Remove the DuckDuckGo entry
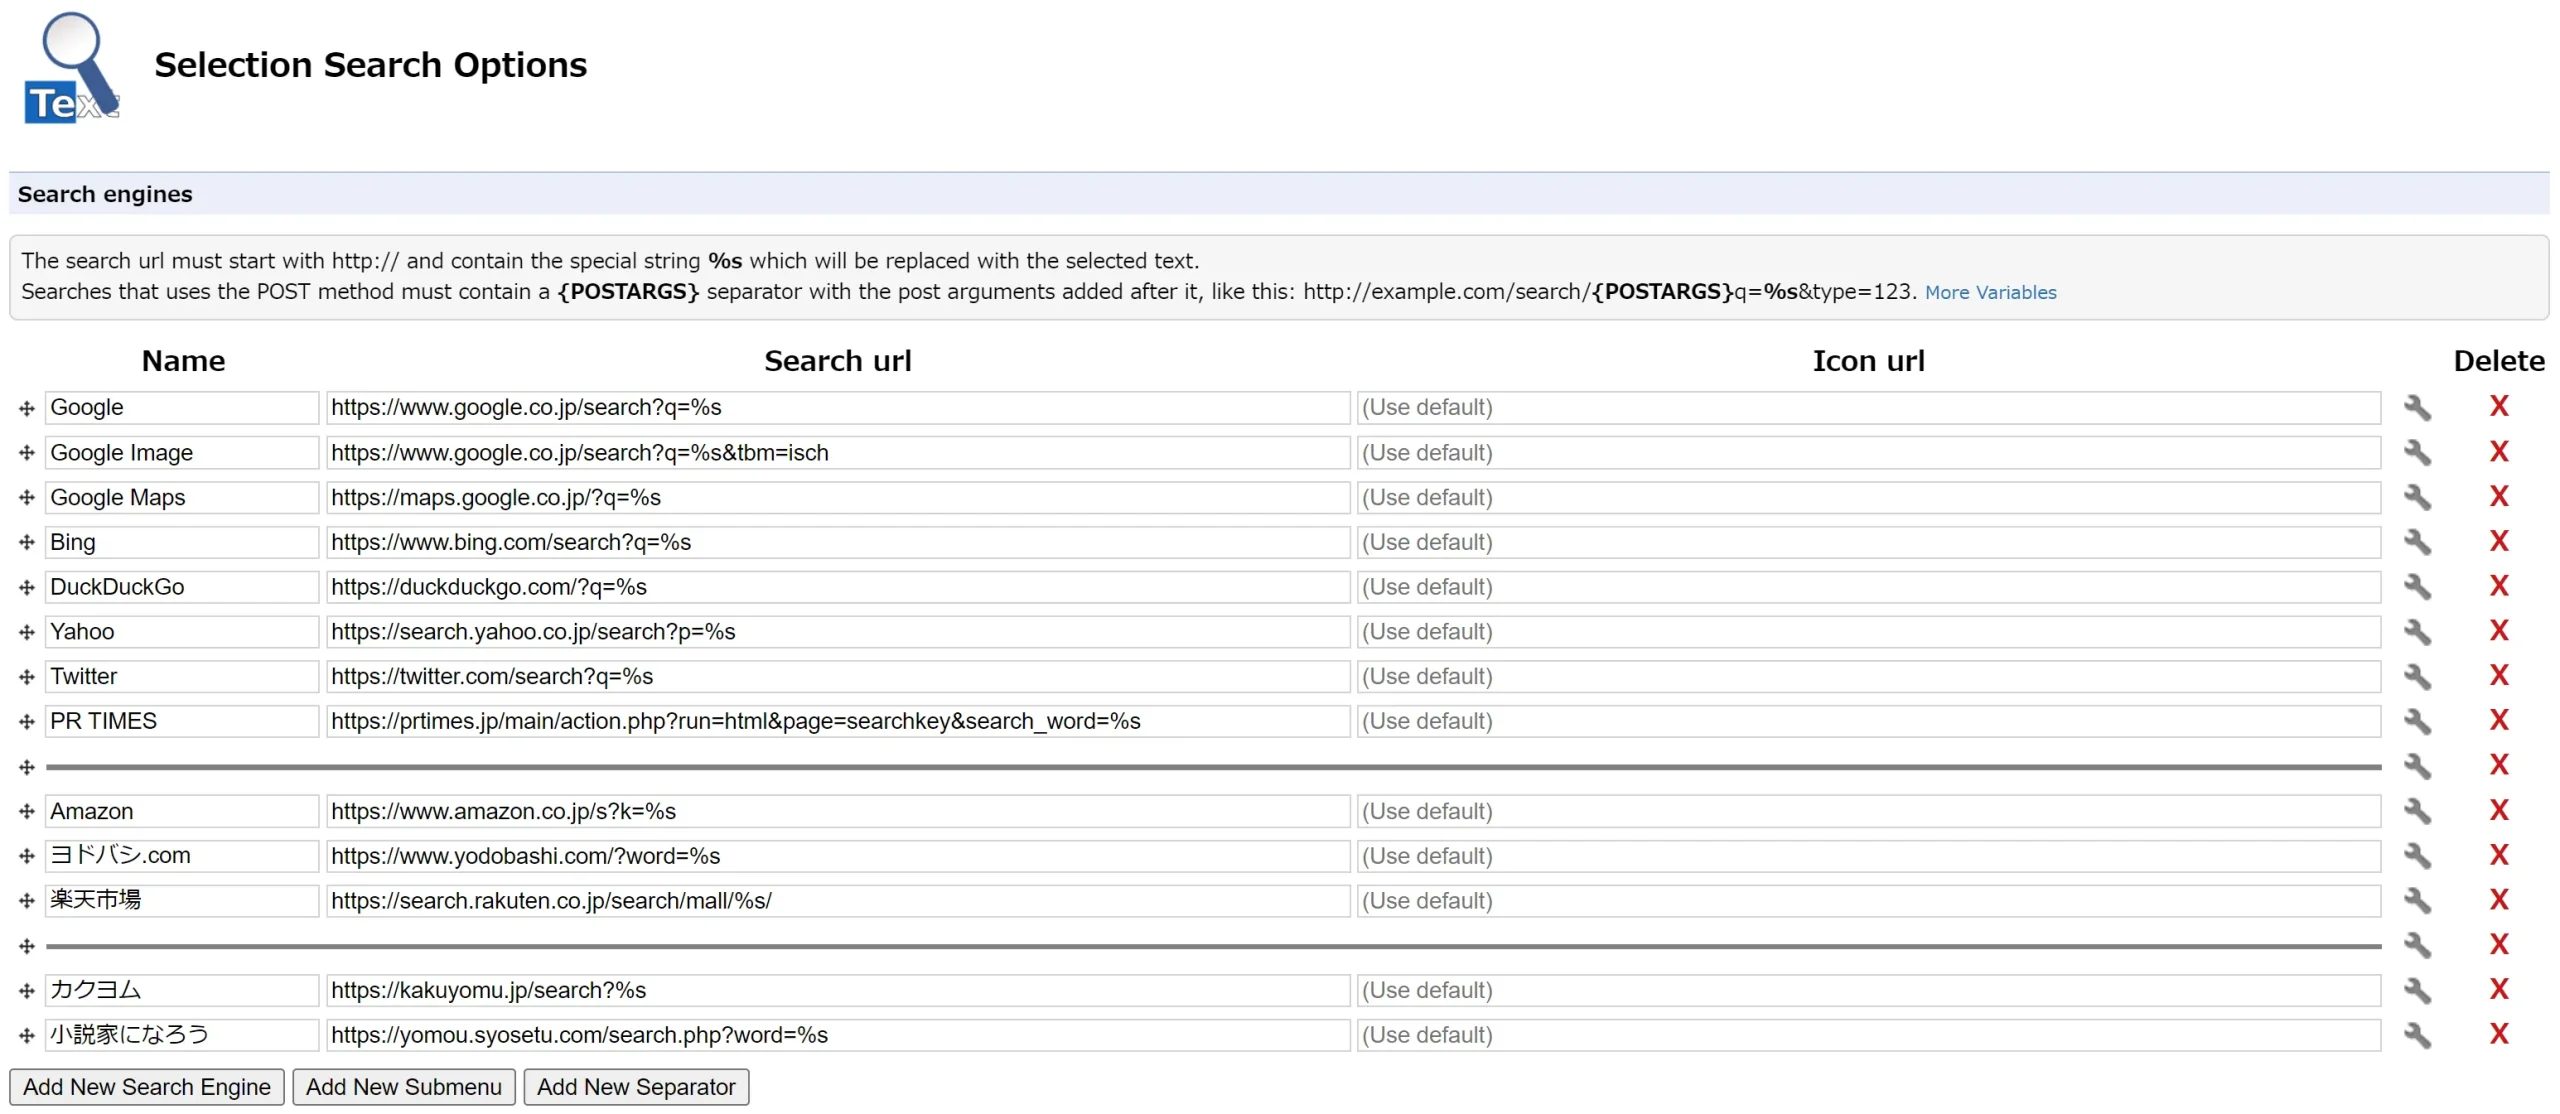This screenshot has width=2560, height=1114. [2499, 586]
